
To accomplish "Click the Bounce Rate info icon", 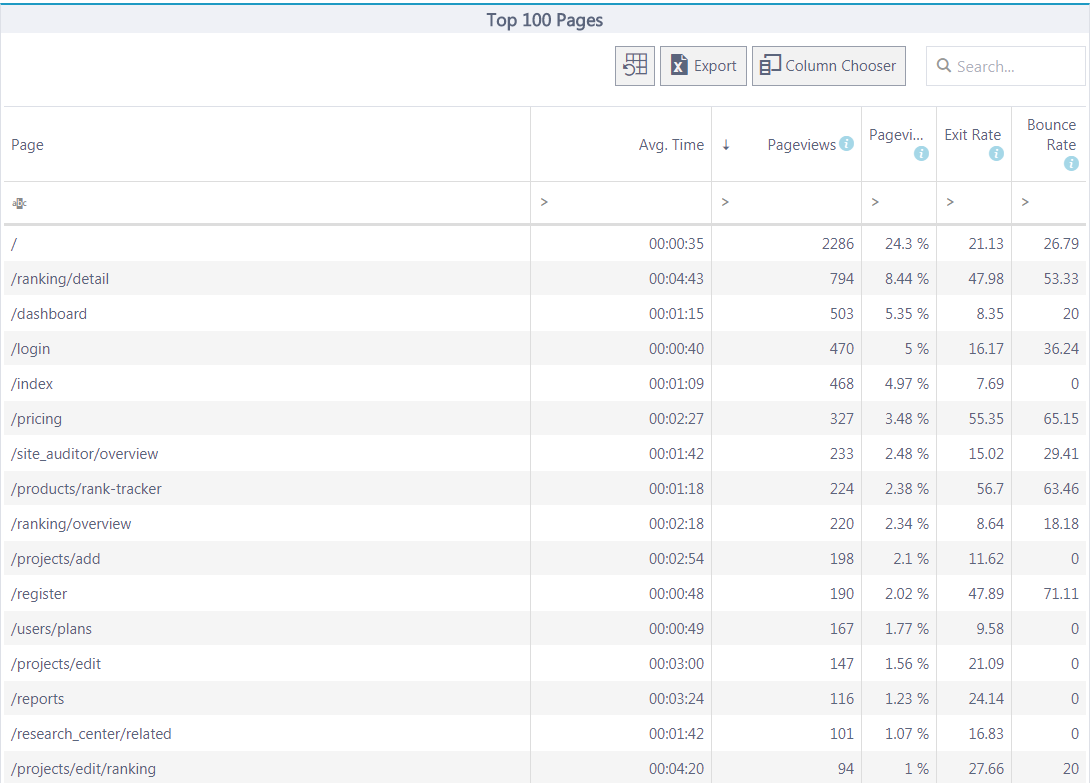I will 1071,164.
